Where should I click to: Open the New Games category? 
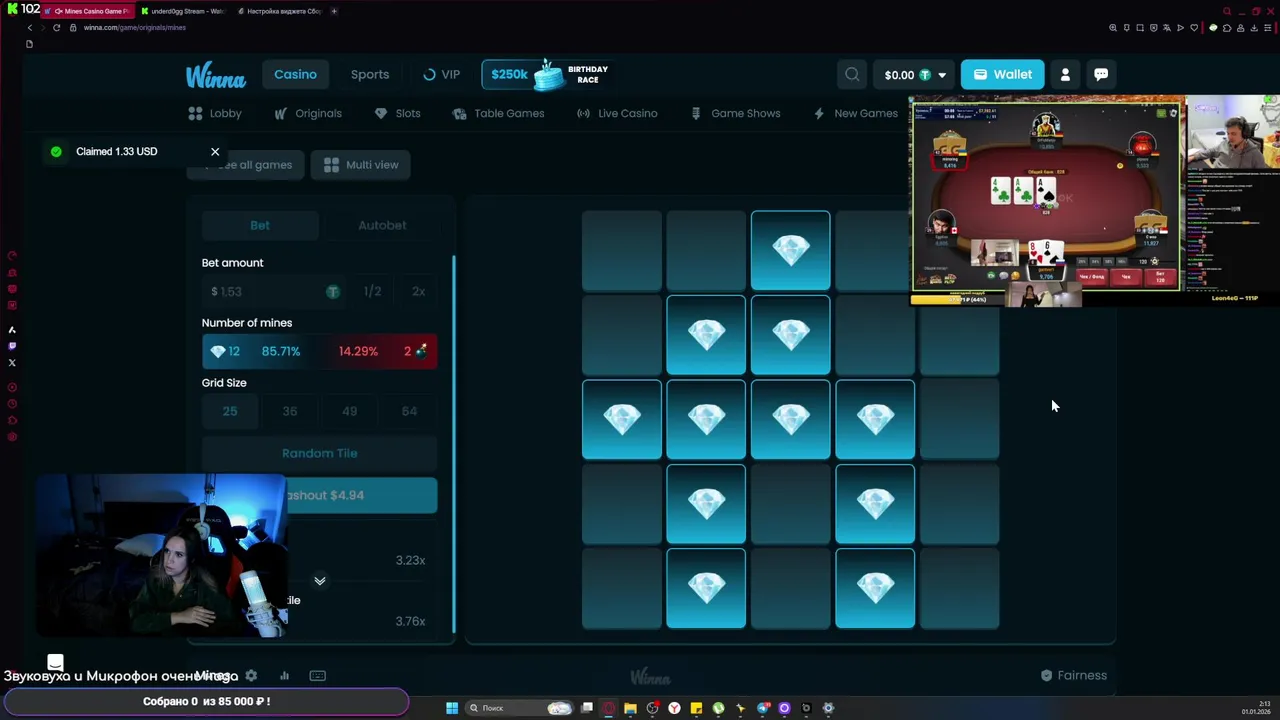[x=856, y=113]
